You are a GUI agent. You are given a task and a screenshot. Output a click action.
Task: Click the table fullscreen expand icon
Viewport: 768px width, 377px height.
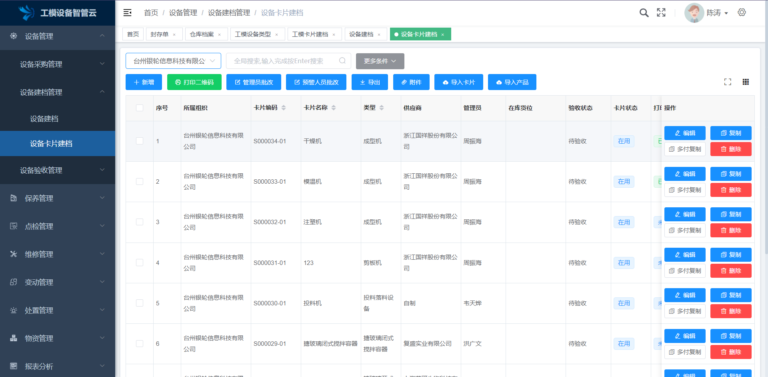(727, 82)
